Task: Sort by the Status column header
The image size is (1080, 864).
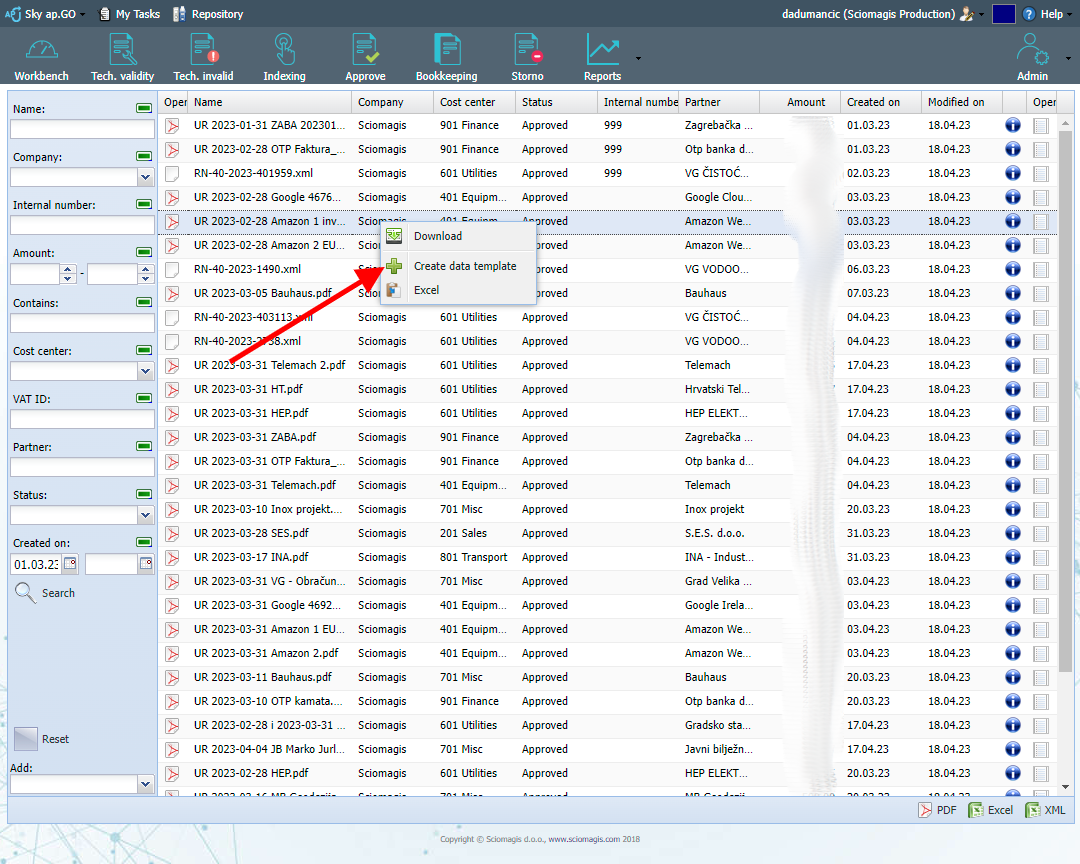Action: pyautogui.click(x=557, y=102)
